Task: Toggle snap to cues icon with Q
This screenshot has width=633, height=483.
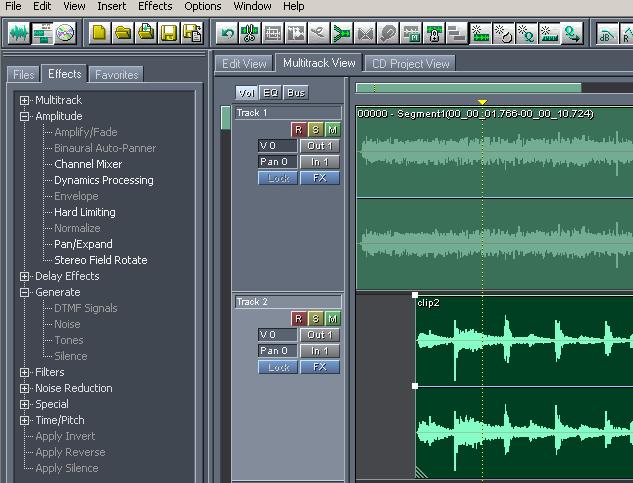Action: 526,33
